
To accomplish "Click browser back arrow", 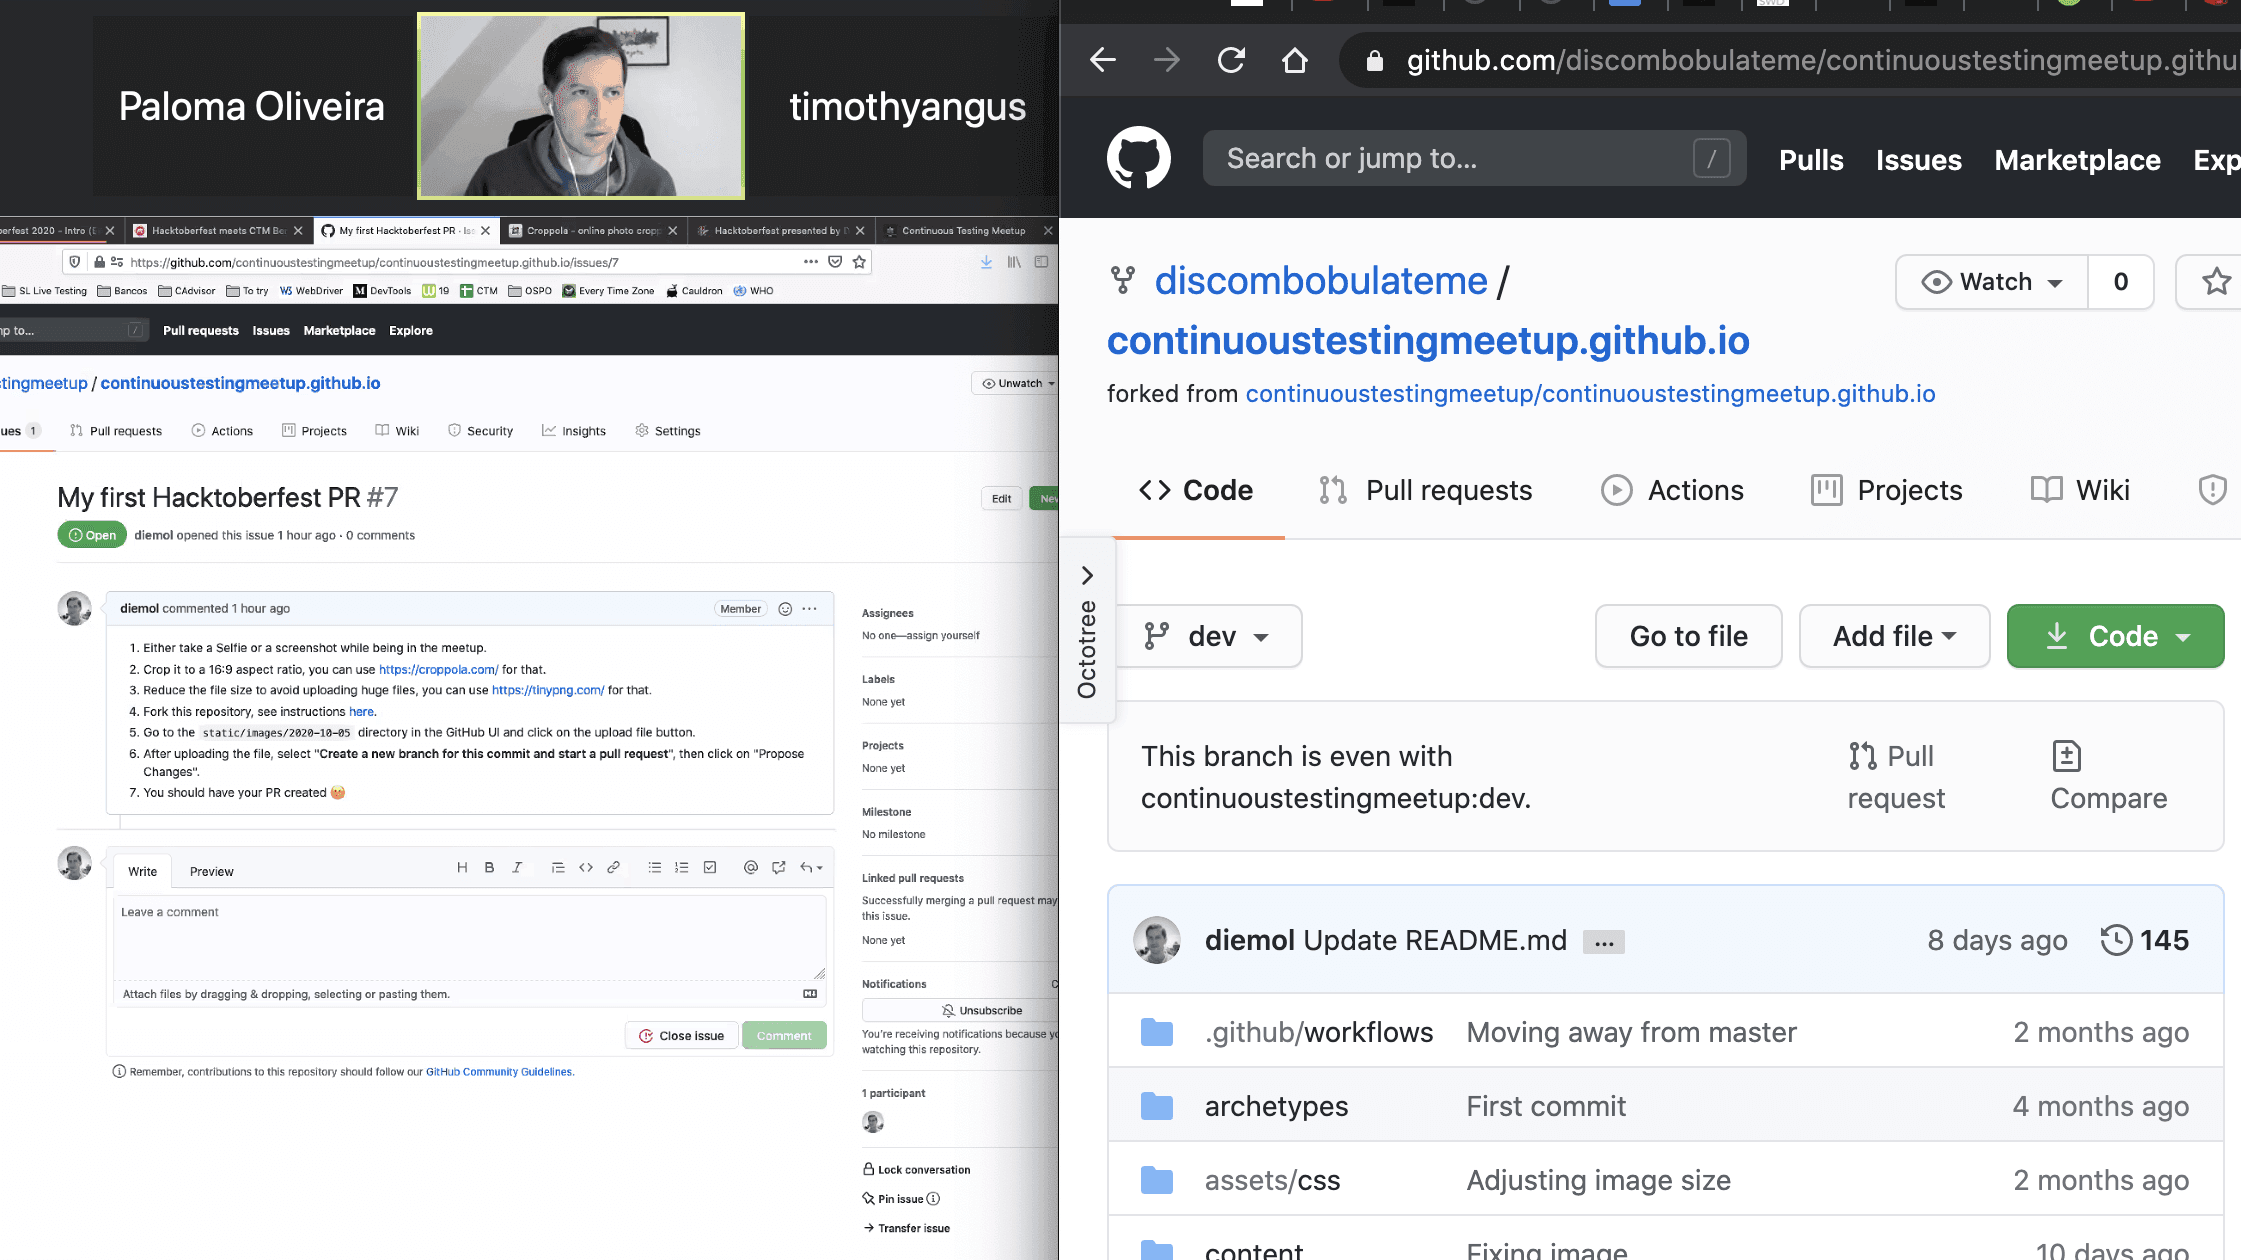I will click(1102, 60).
